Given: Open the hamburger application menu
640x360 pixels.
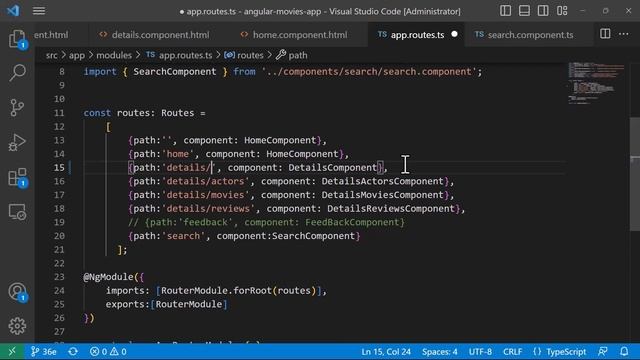Looking at the screenshot, I should tap(39, 11).
